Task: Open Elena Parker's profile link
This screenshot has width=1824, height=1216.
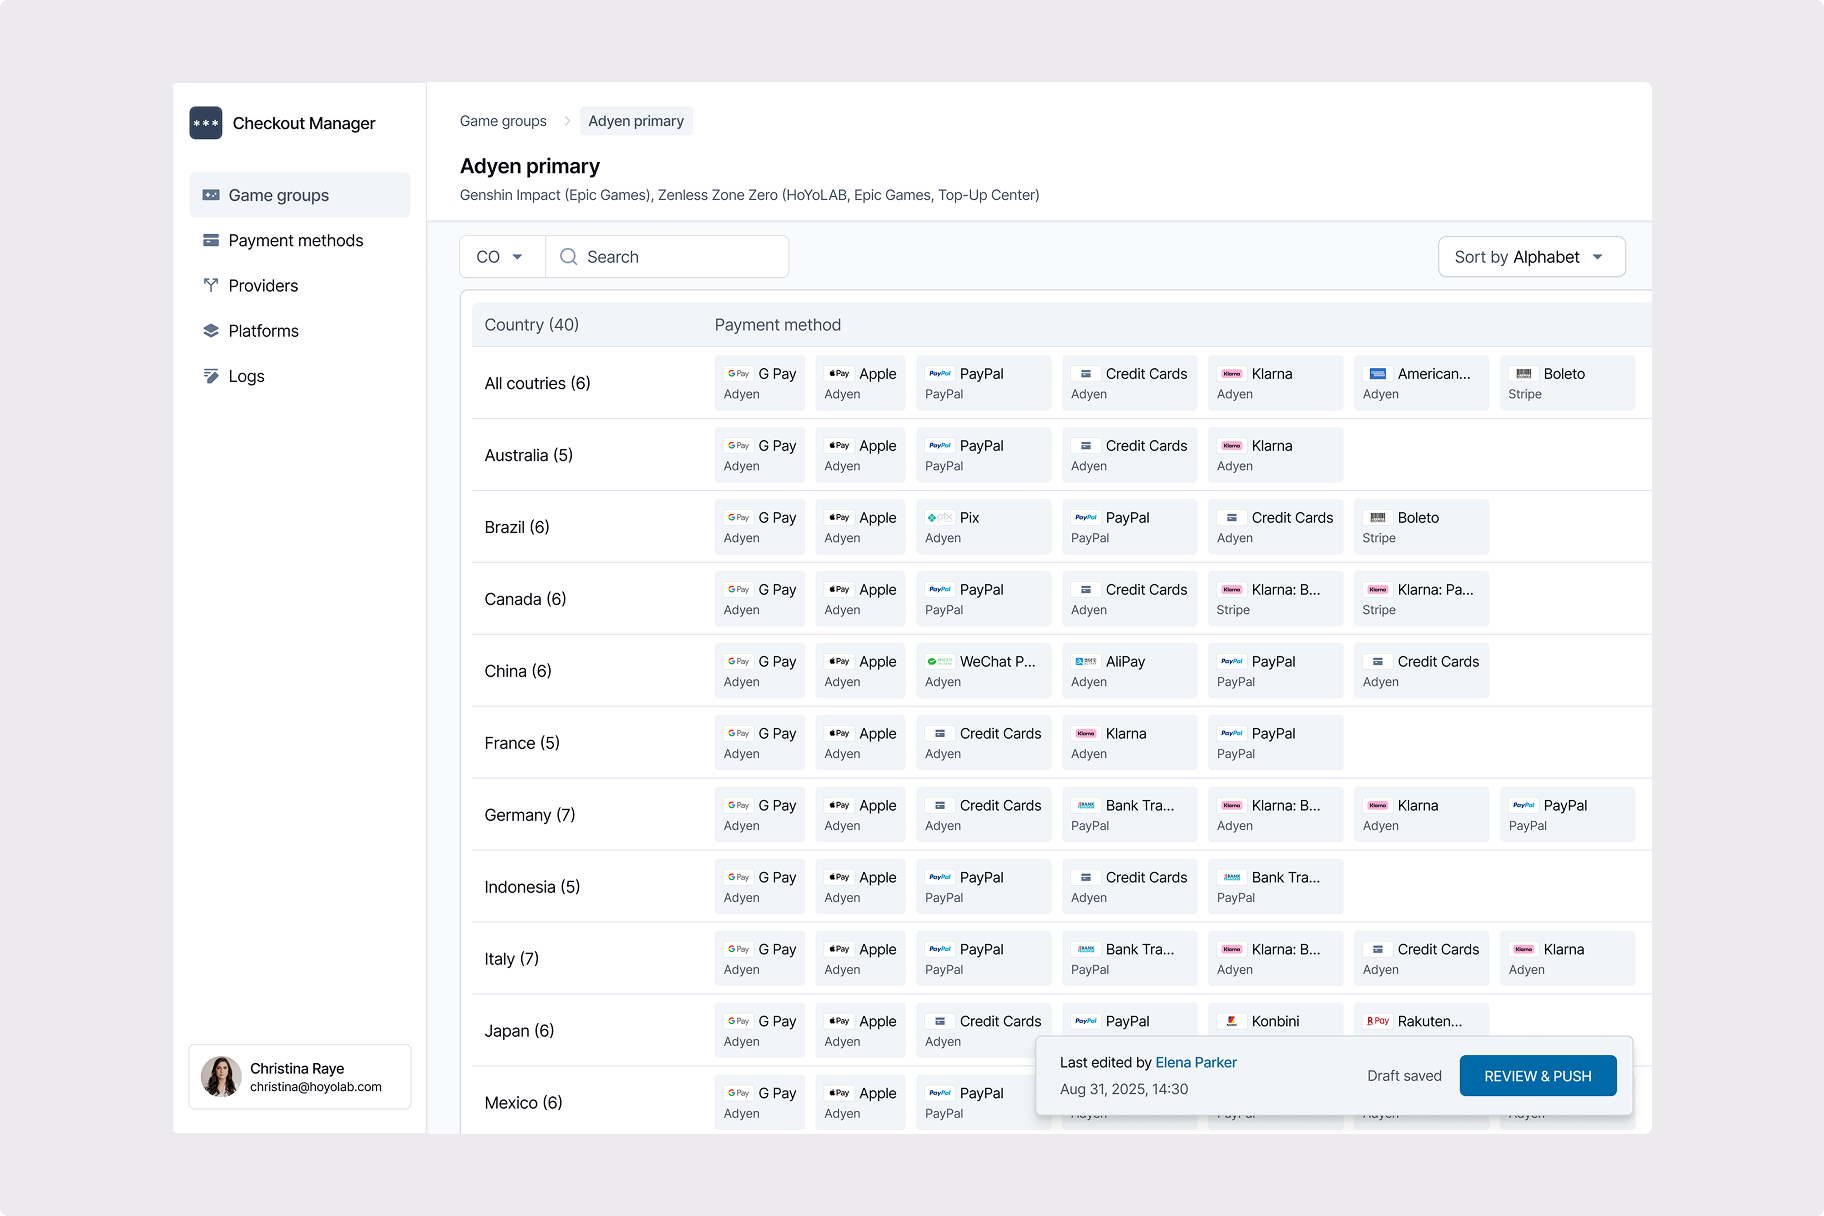Action: [1196, 1062]
